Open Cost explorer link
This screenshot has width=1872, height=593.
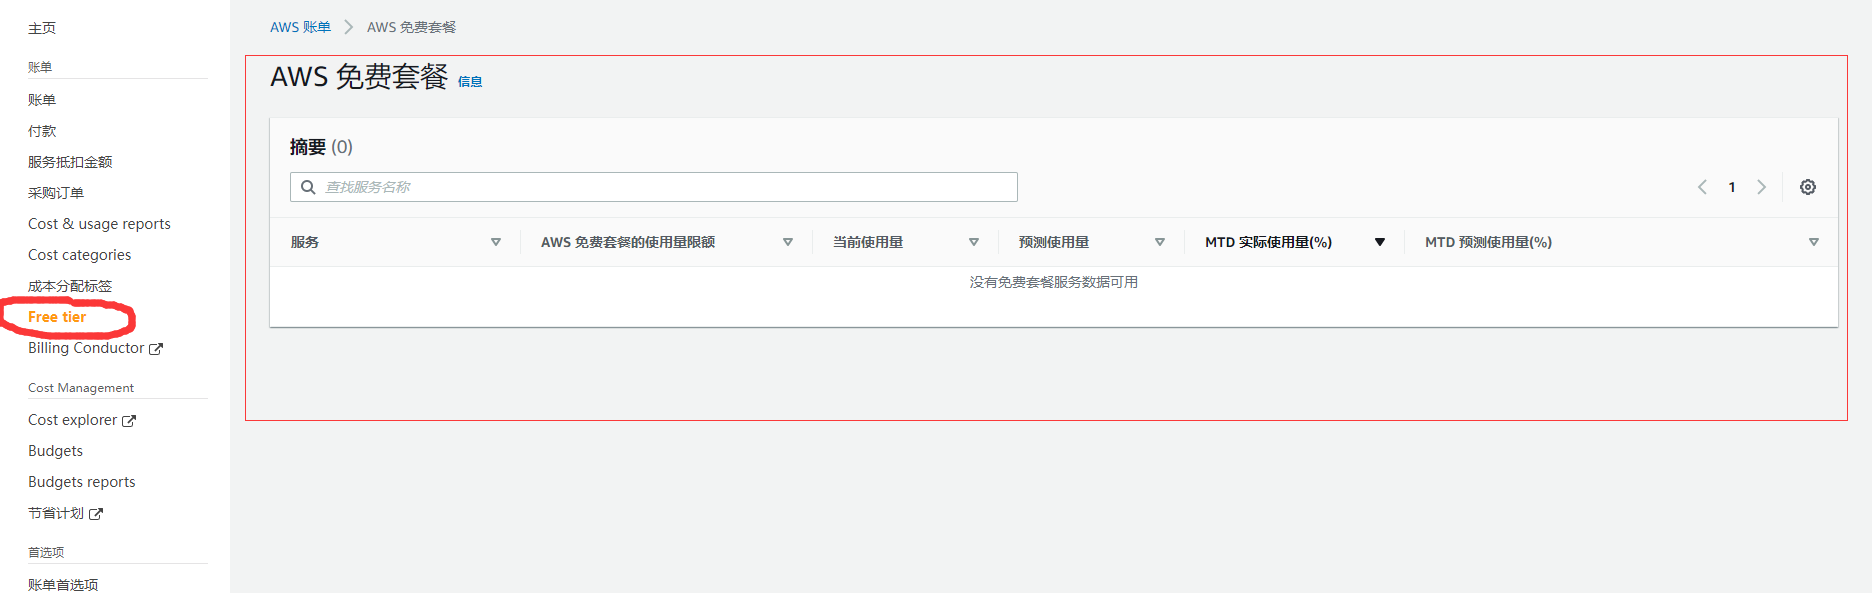72,420
